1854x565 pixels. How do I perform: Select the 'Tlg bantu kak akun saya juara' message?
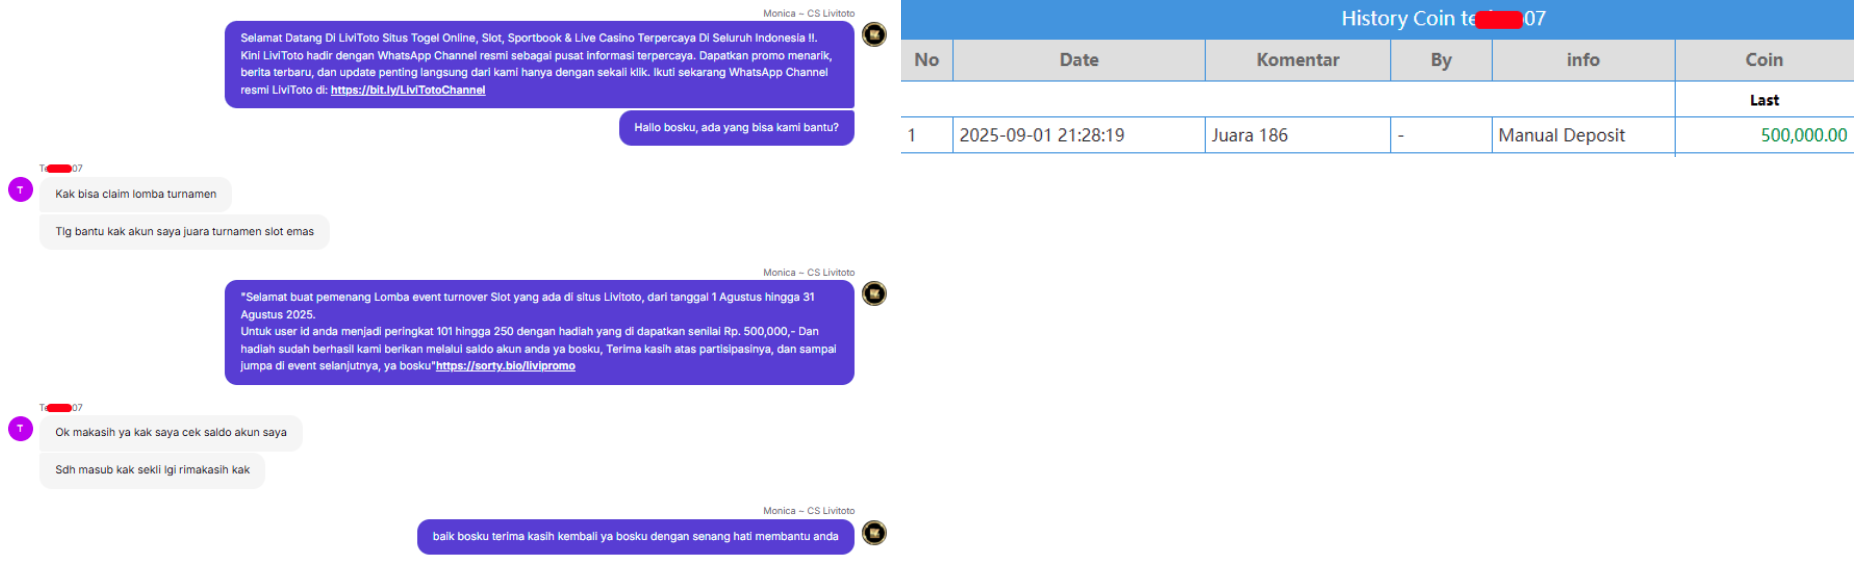pyautogui.click(x=185, y=231)
